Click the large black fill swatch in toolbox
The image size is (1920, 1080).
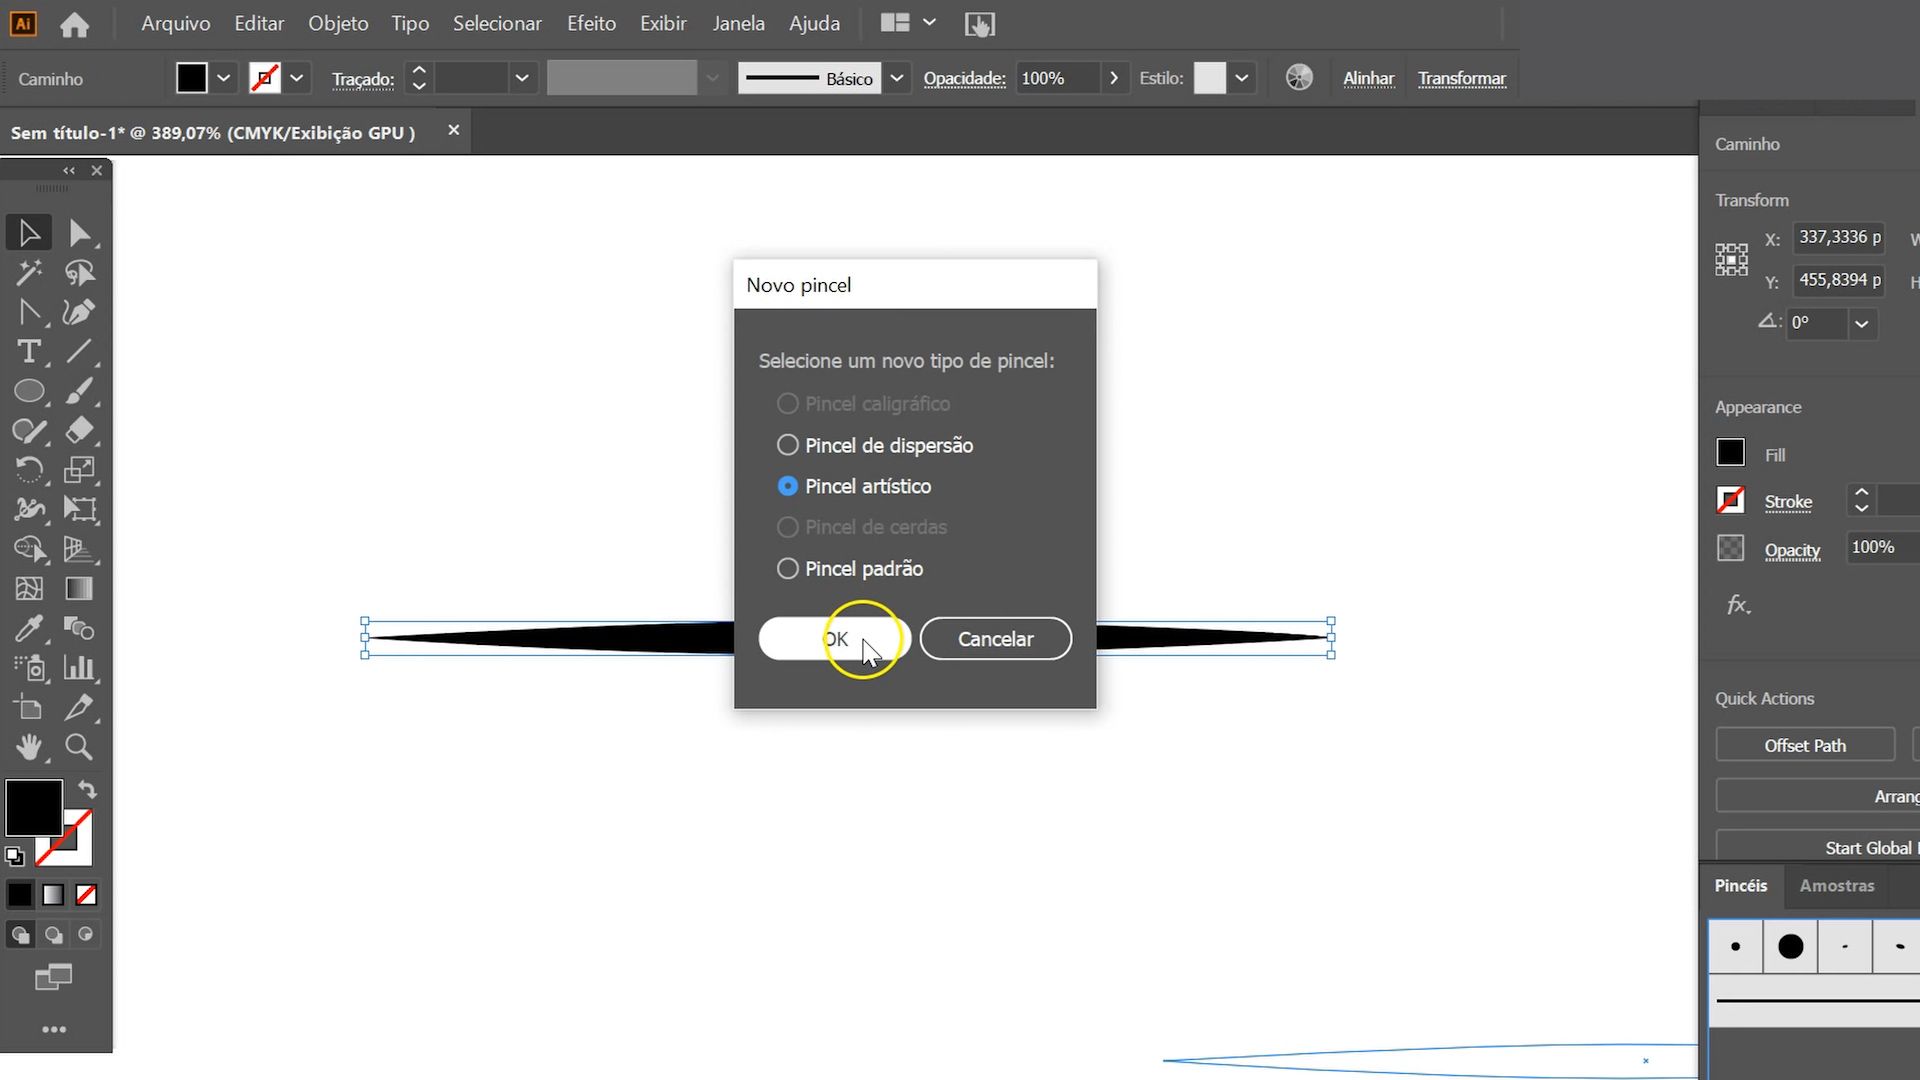pos(34,807)
